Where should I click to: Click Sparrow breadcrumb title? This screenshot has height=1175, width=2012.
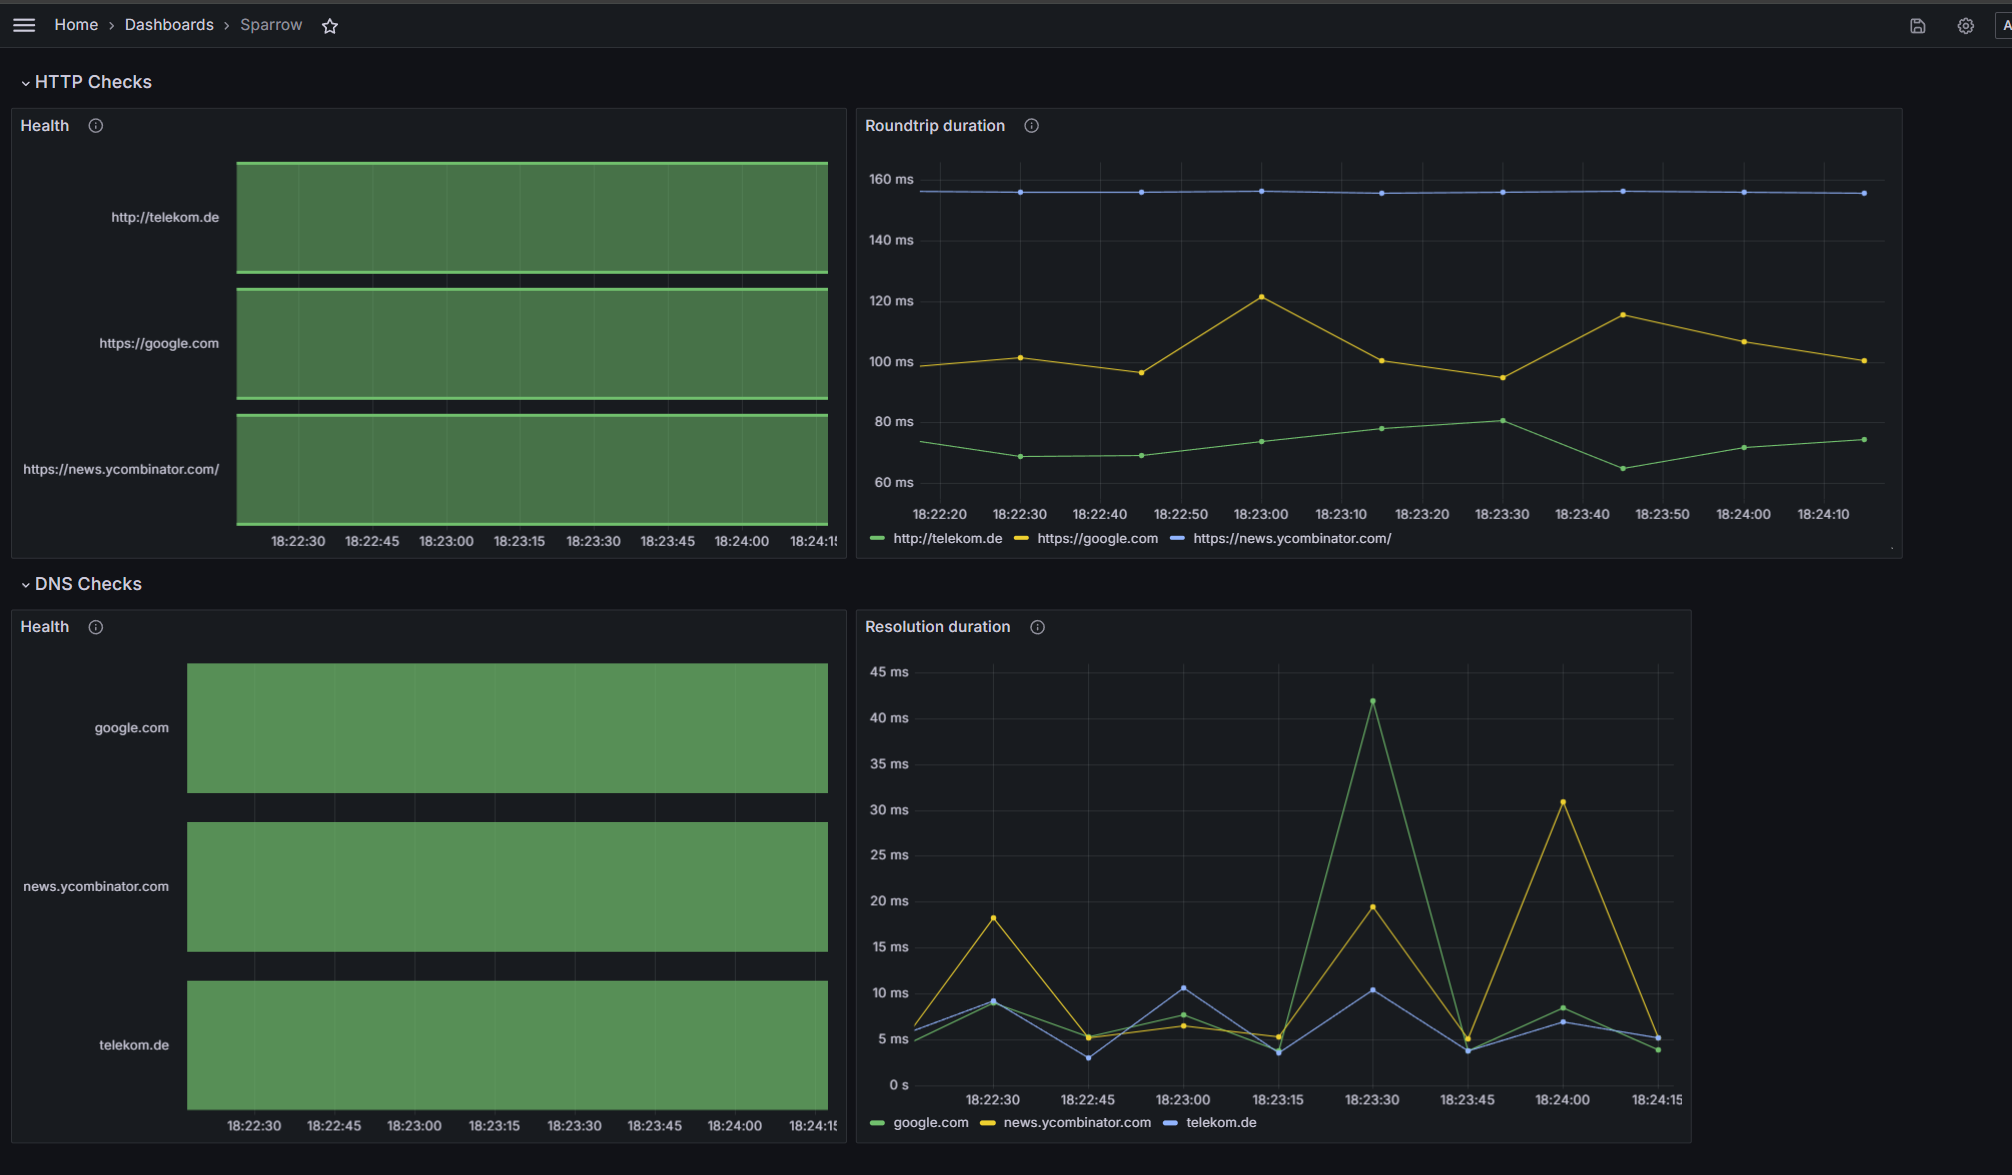(271, 25)
